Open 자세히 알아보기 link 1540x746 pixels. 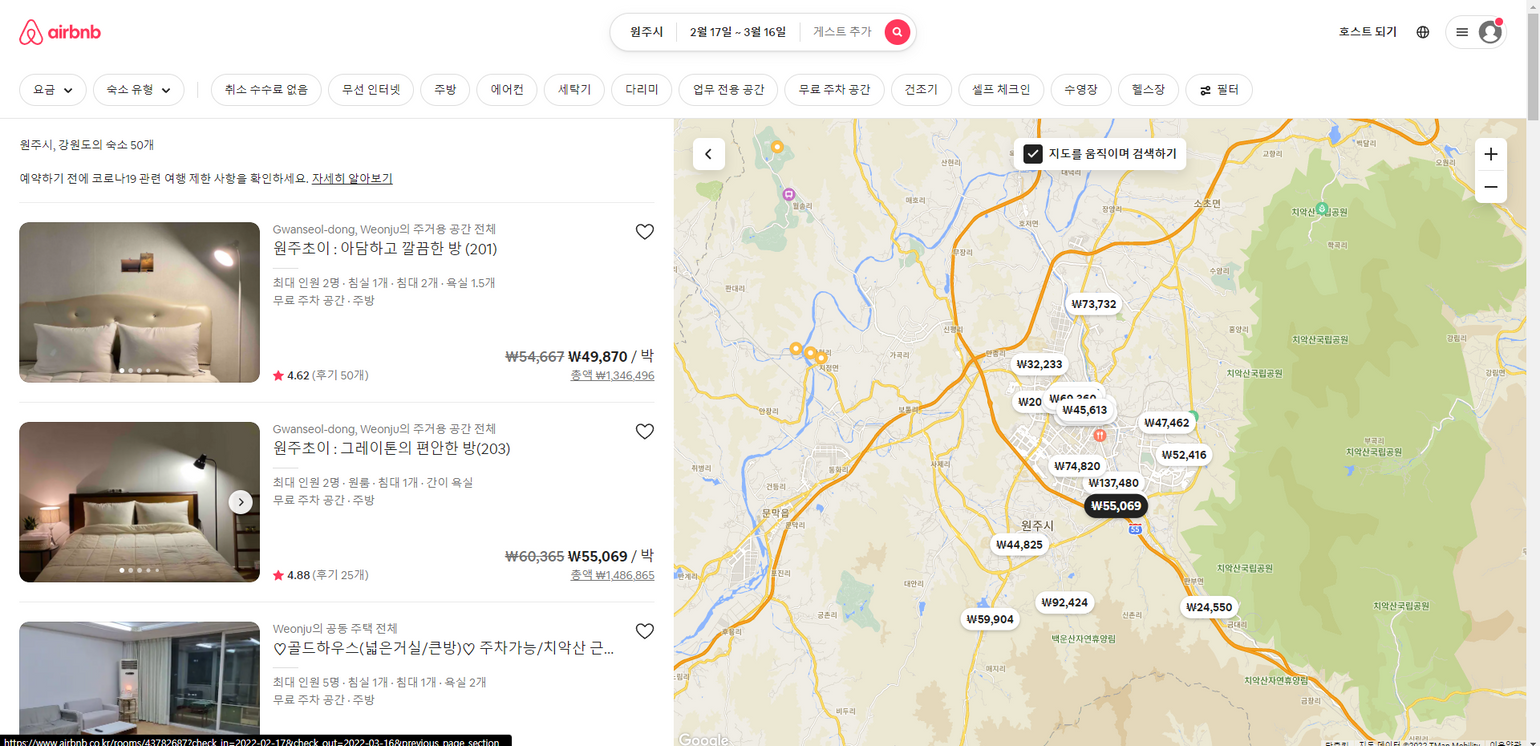click(x=352, y=178)
